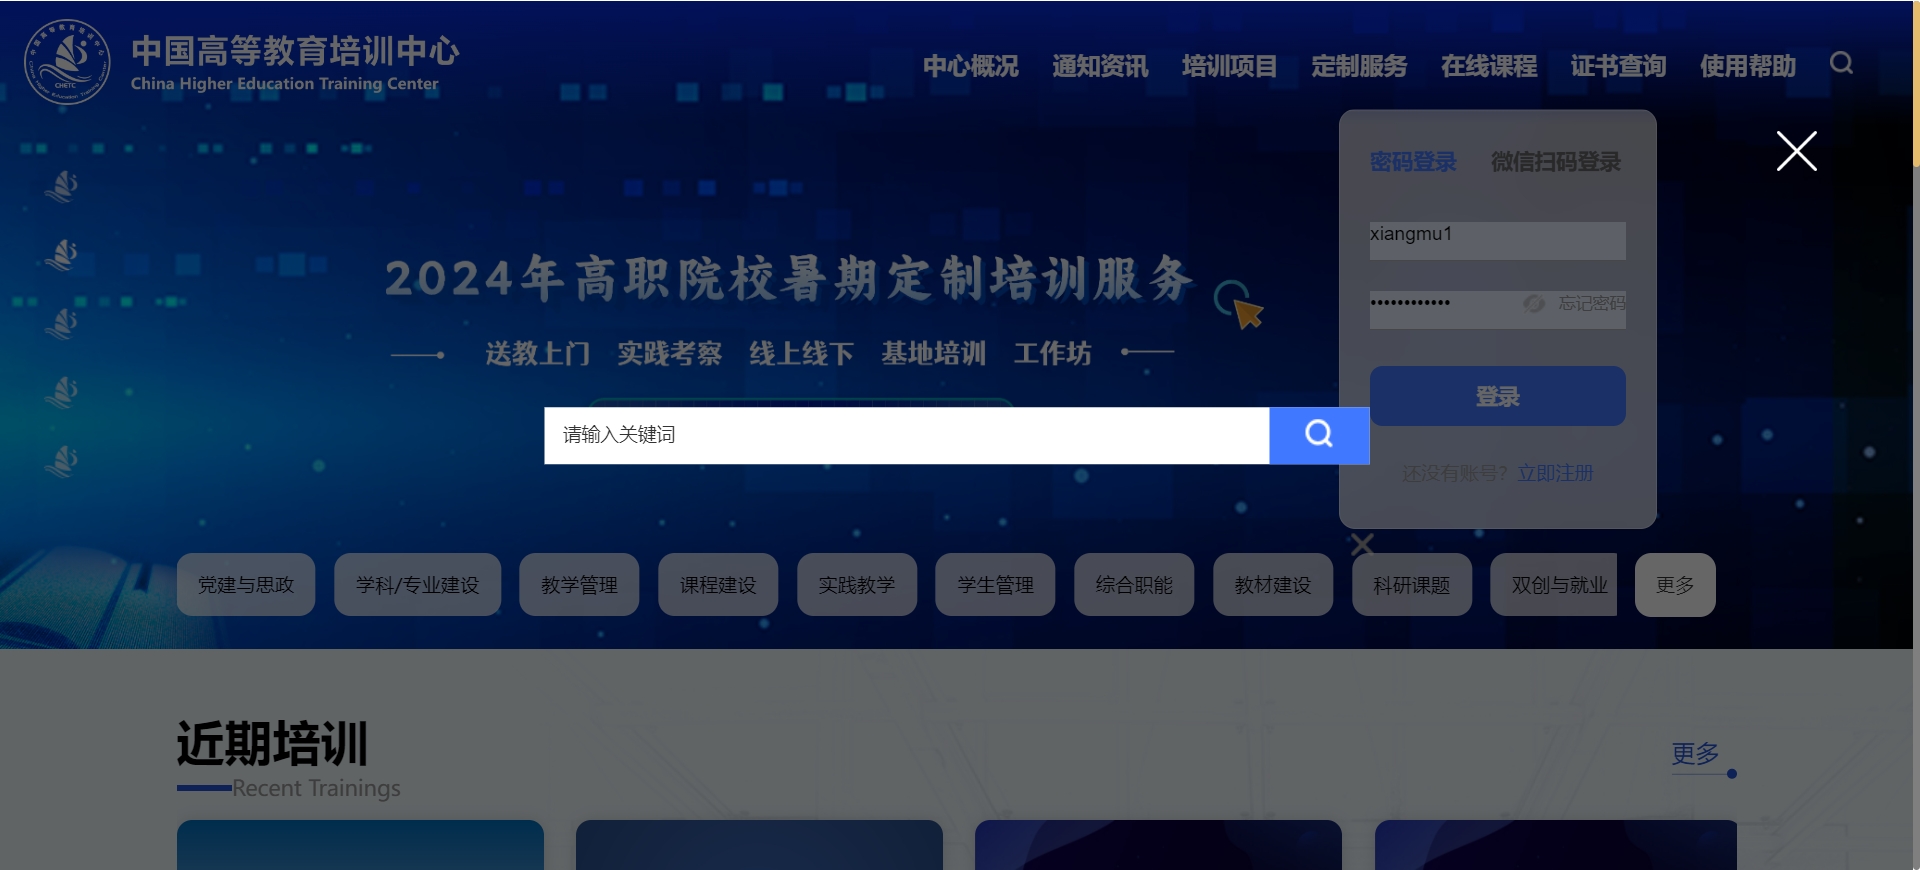
Task: Open the 培训项目 menu
Action: coord(1229,66)
